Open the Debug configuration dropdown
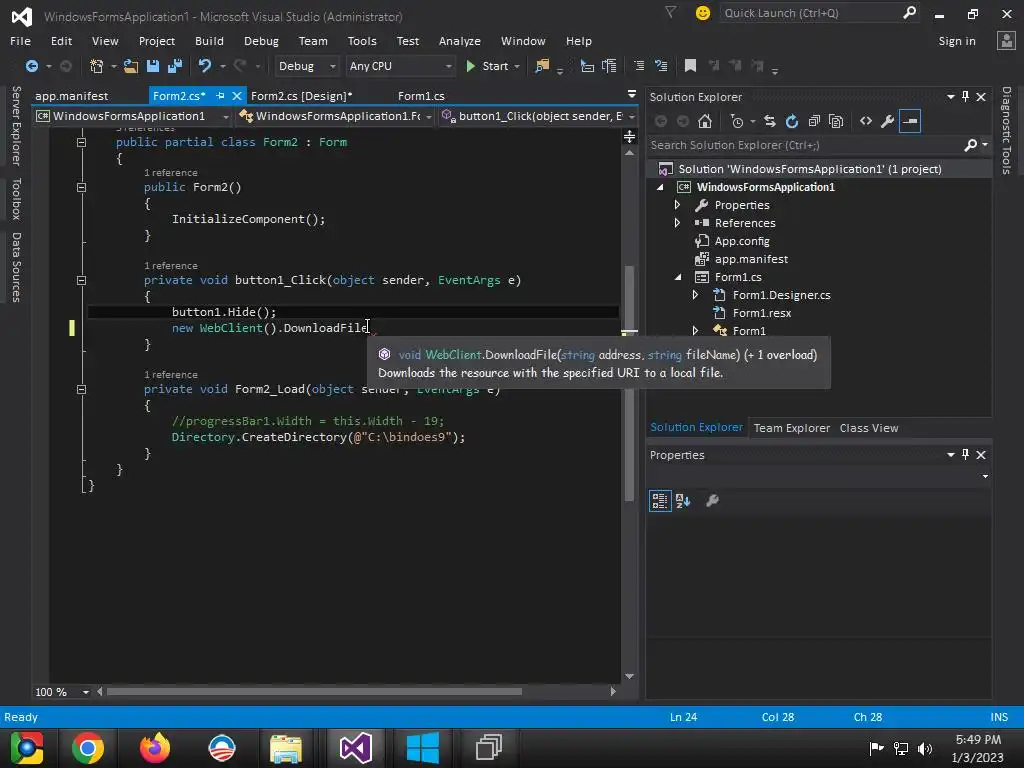Viewport: 1024px width, 768px height. [x=306, y=66]
